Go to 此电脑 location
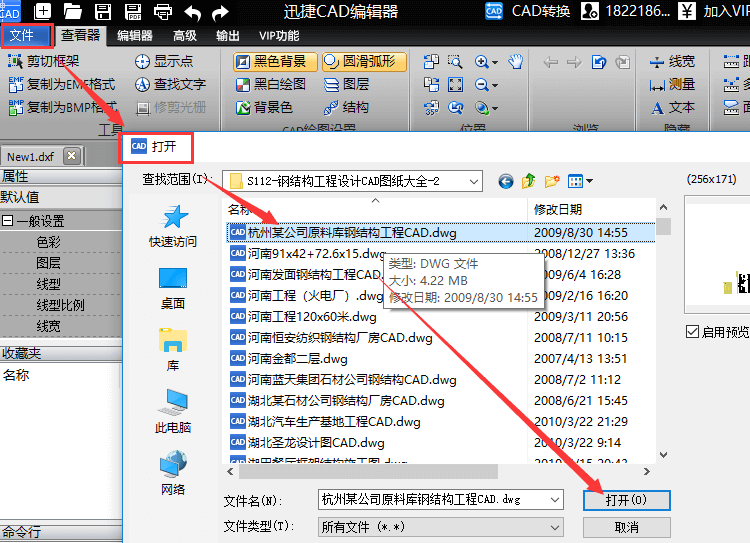 173,412
